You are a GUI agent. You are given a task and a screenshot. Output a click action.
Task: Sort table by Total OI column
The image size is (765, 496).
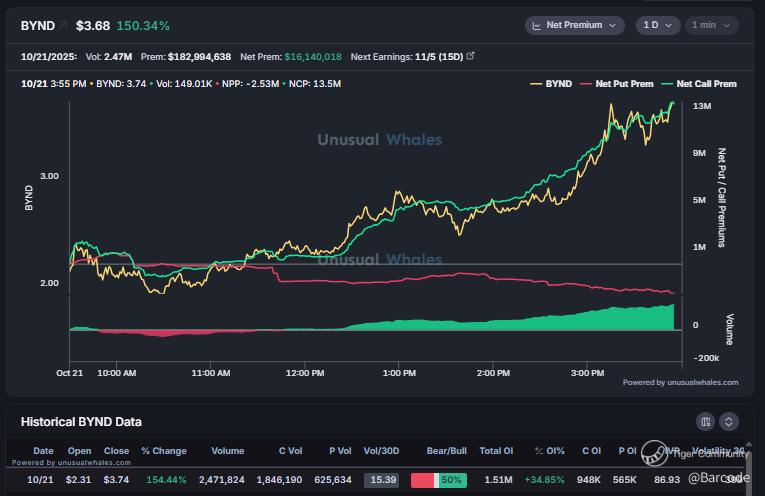tap(496, 451)
